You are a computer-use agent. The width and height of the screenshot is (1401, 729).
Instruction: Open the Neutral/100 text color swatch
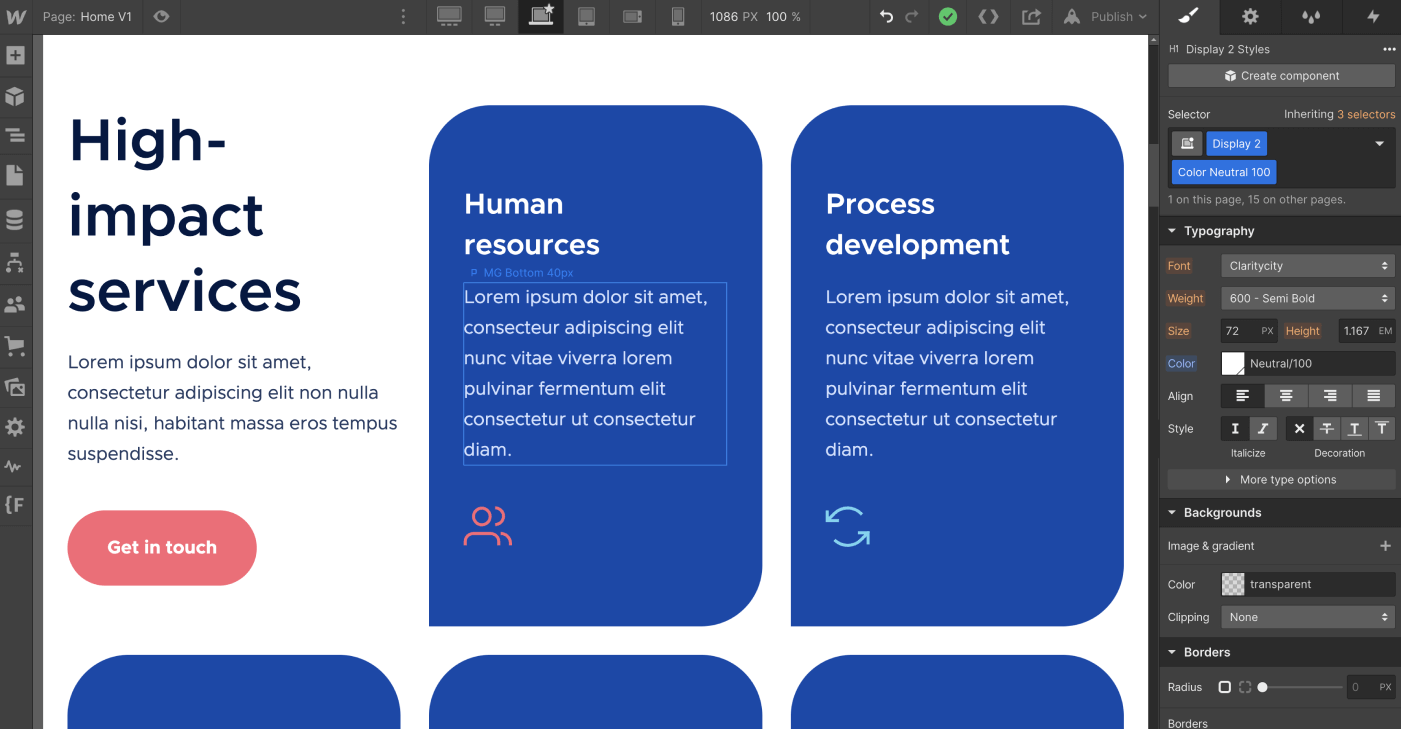click(1233, 363)
